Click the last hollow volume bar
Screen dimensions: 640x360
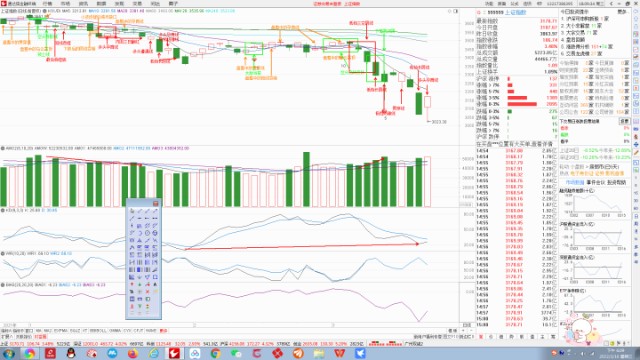[x=427, y=181]
